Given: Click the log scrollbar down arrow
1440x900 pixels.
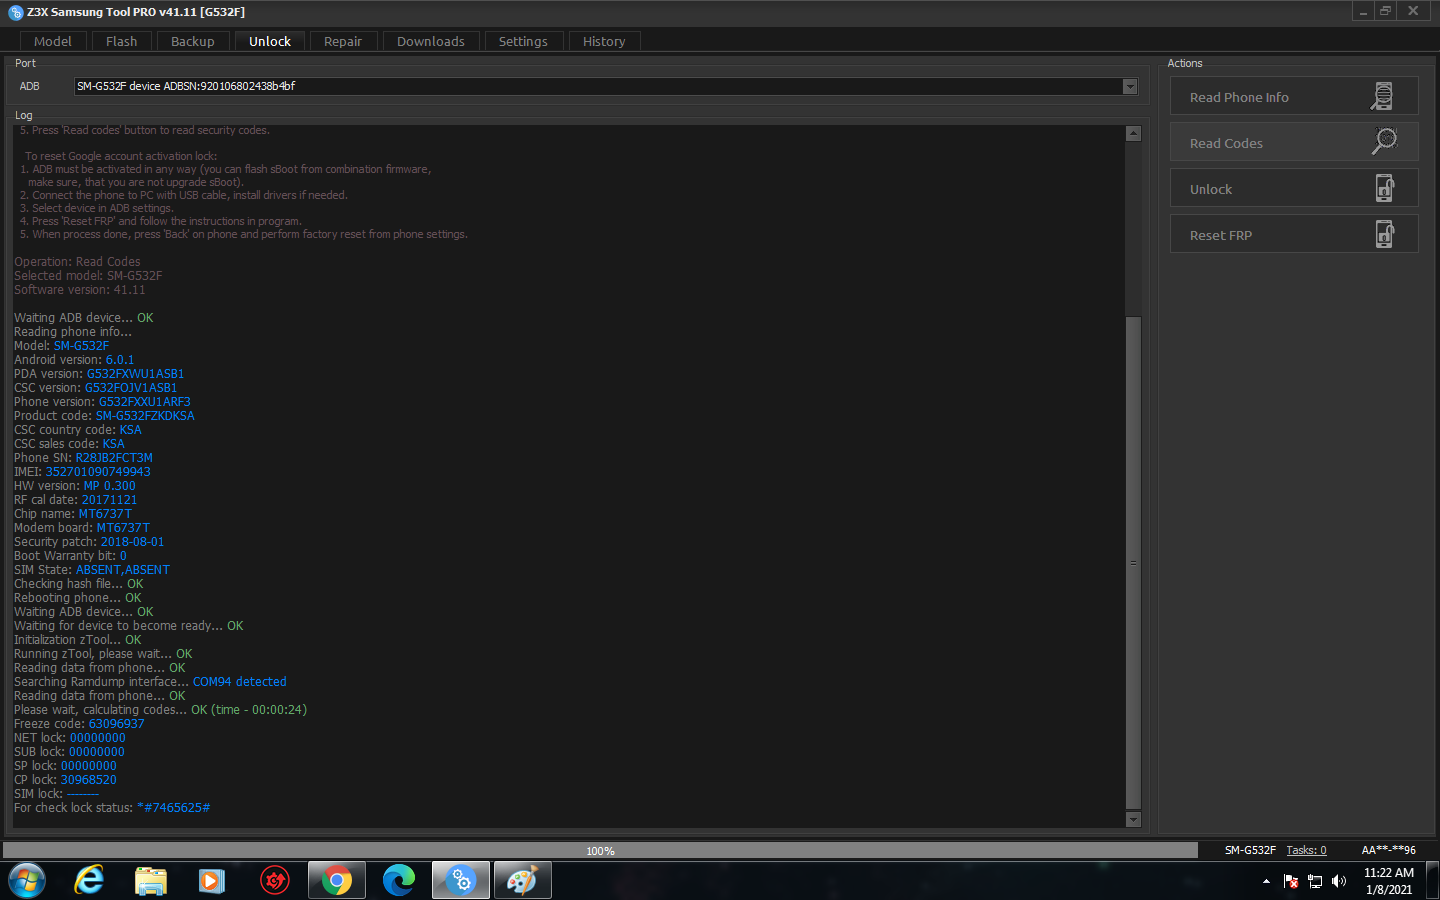Looking at the screenshot, I should 1133,819.
